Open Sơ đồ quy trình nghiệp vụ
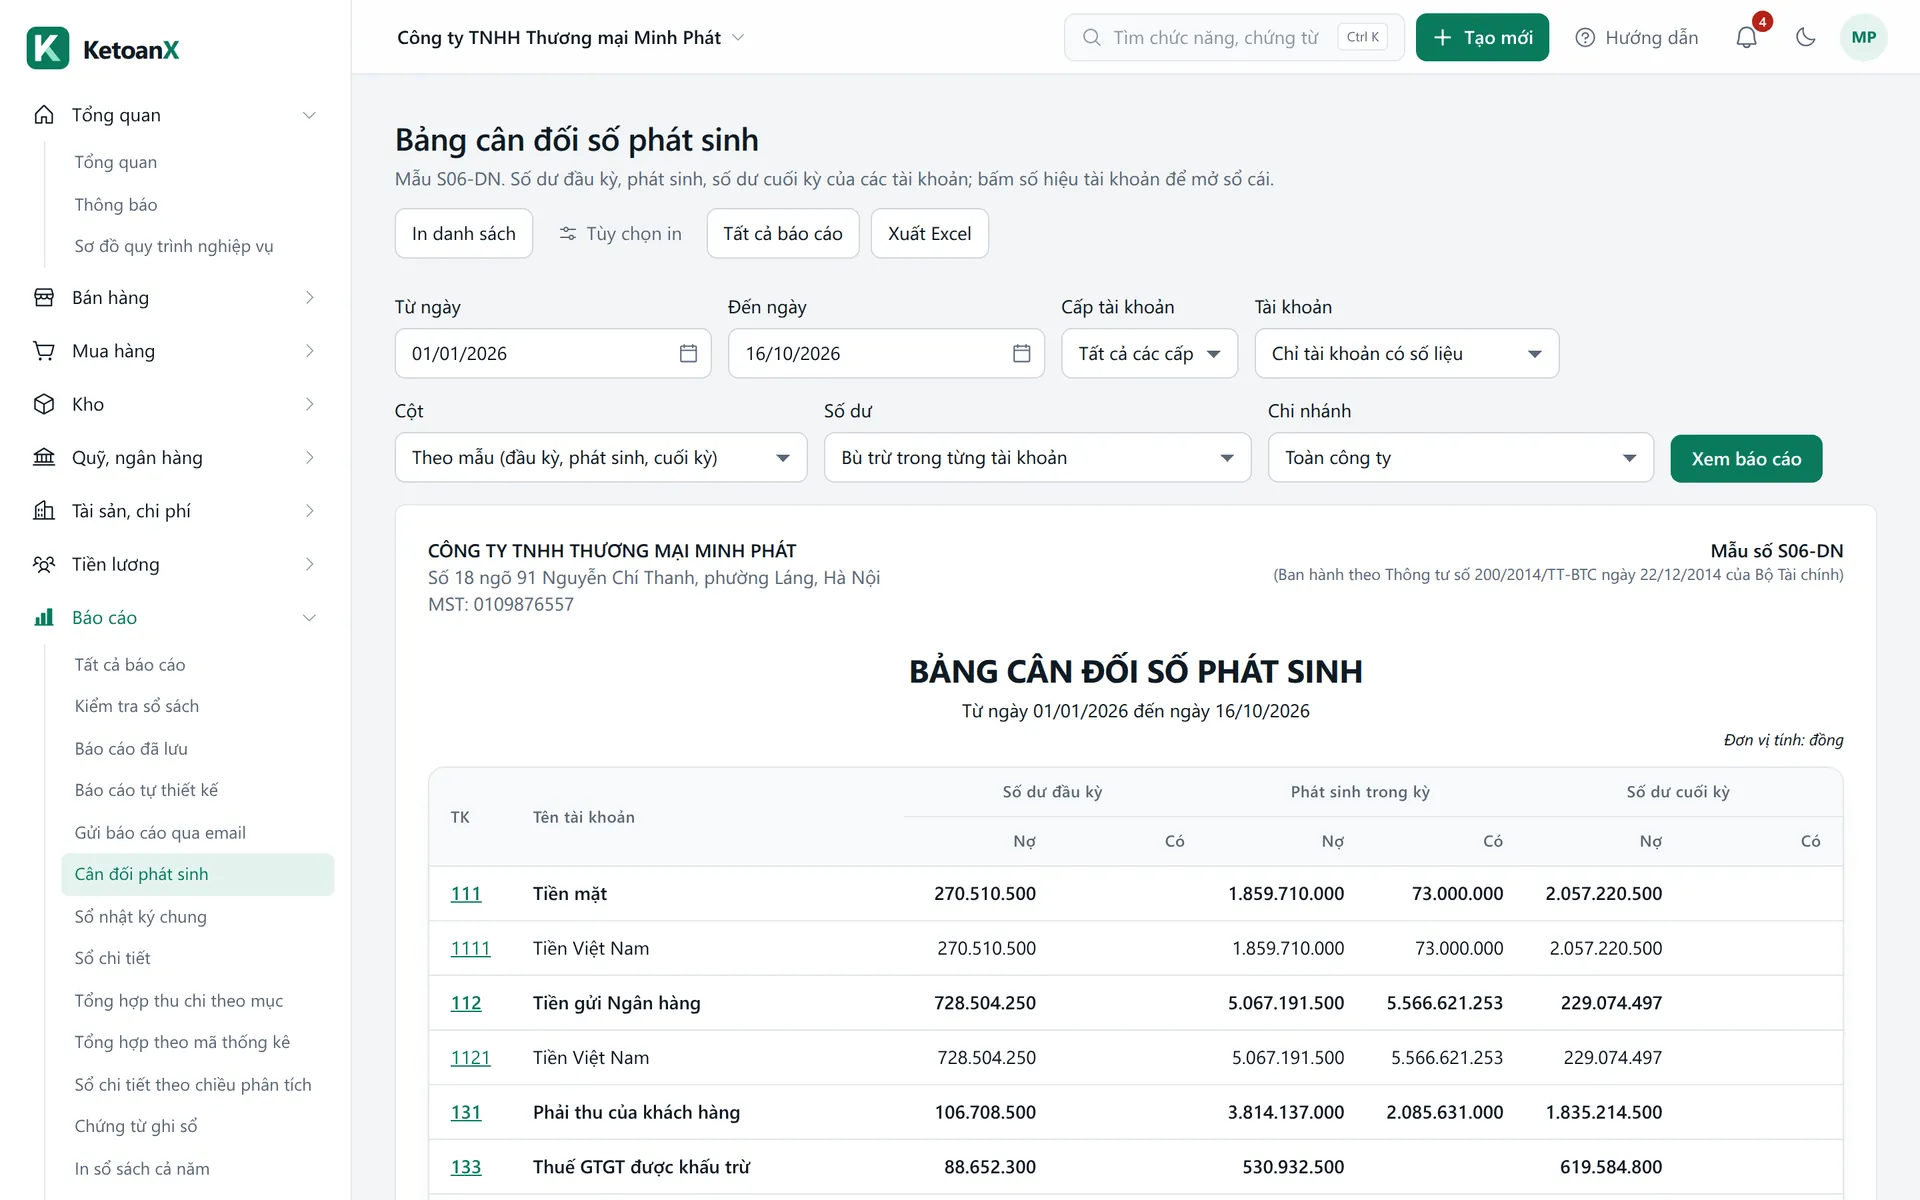This screenshot has width=1920, height=1200. 173,246
